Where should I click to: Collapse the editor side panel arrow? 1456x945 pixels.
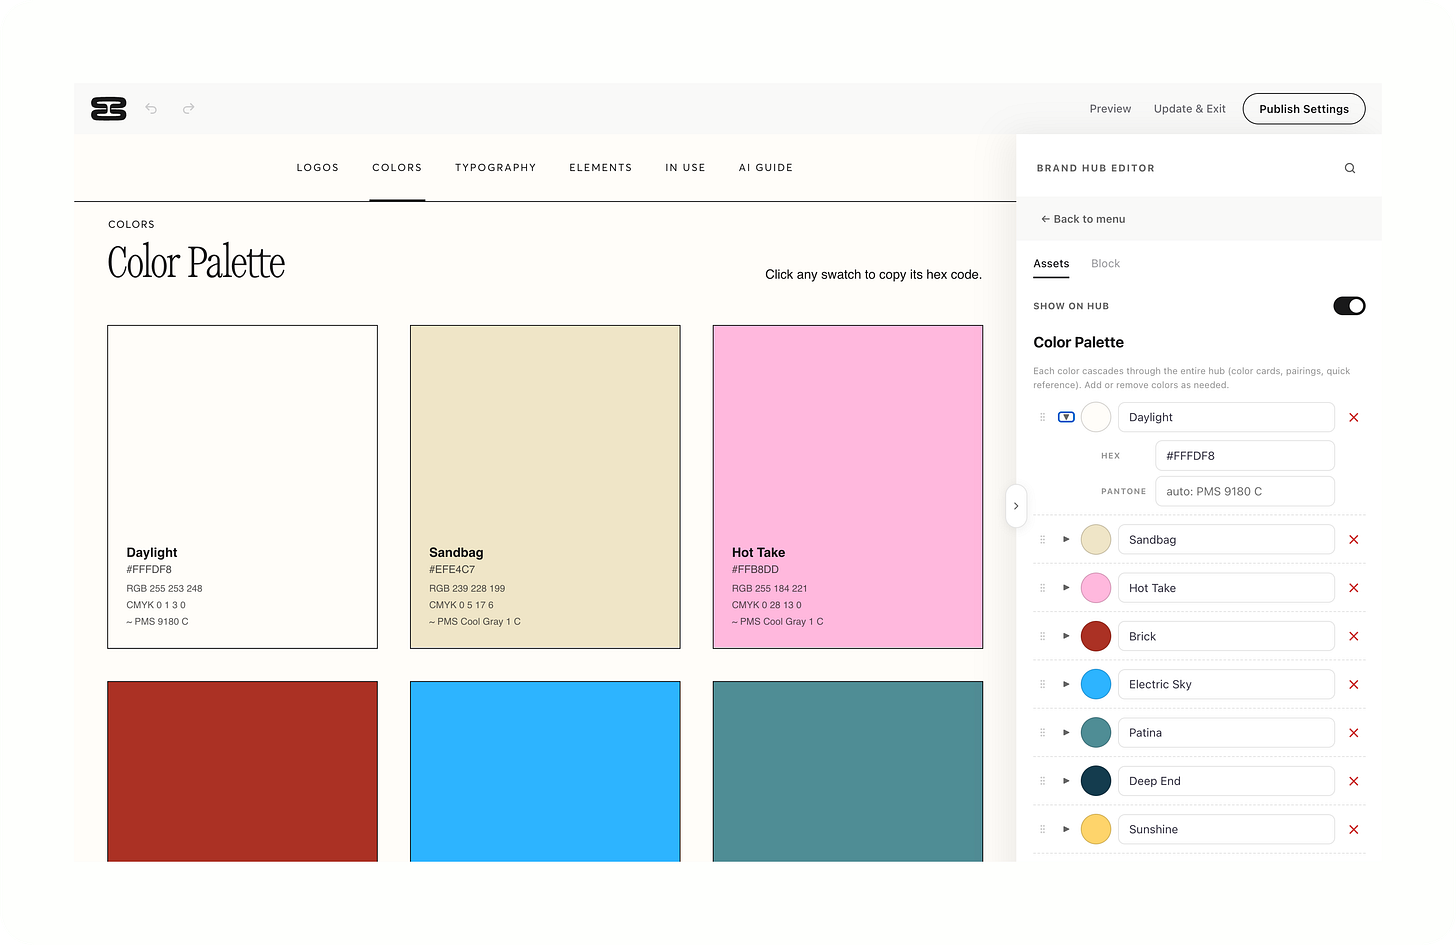(x=1016, y=506)
